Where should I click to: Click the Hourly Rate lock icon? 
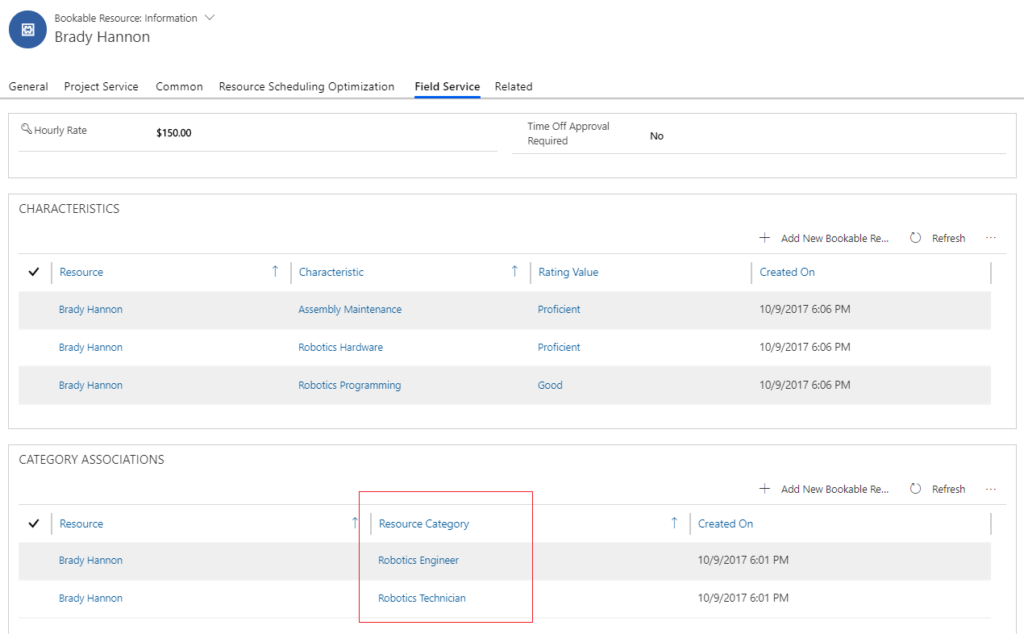(26, 130)
